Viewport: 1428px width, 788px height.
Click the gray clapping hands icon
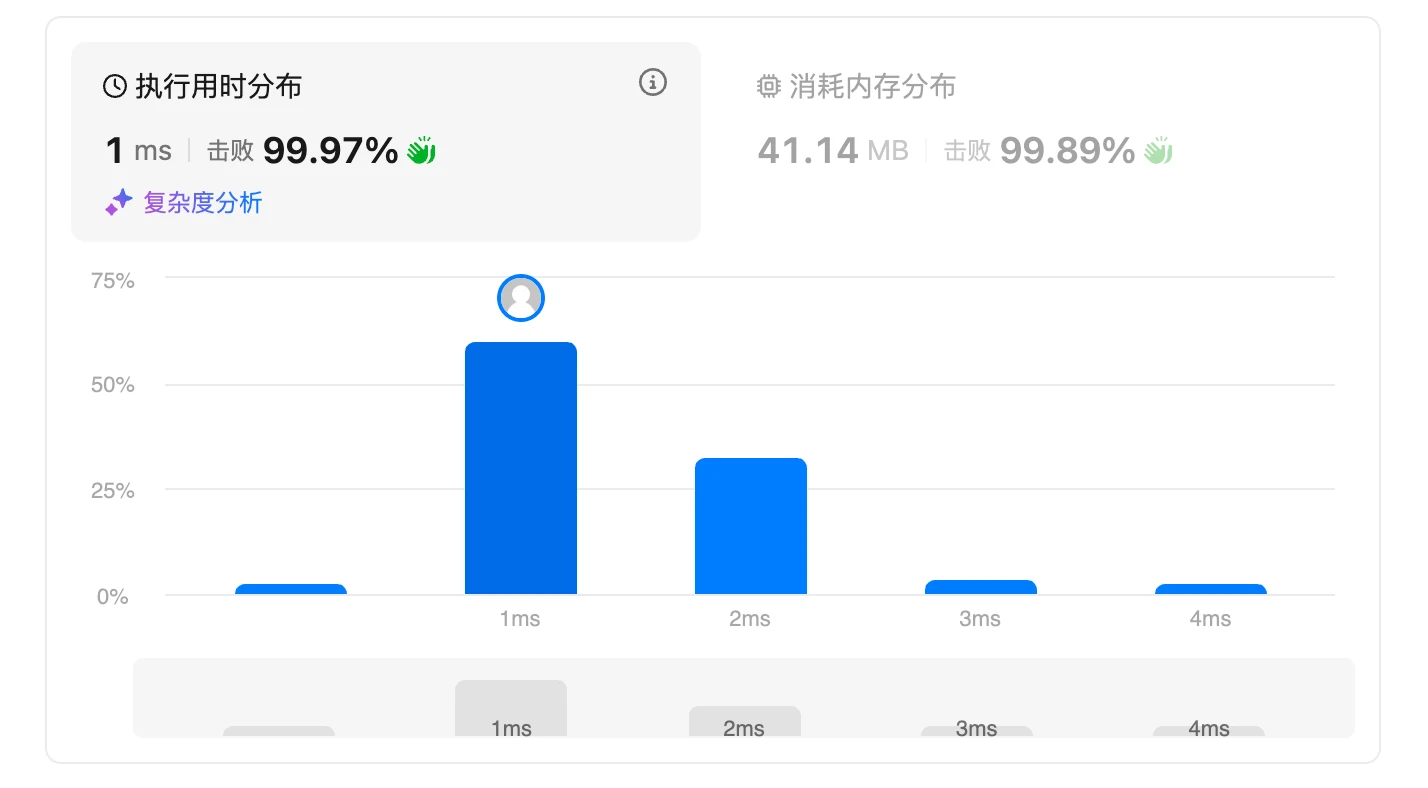click(1158, 151)
